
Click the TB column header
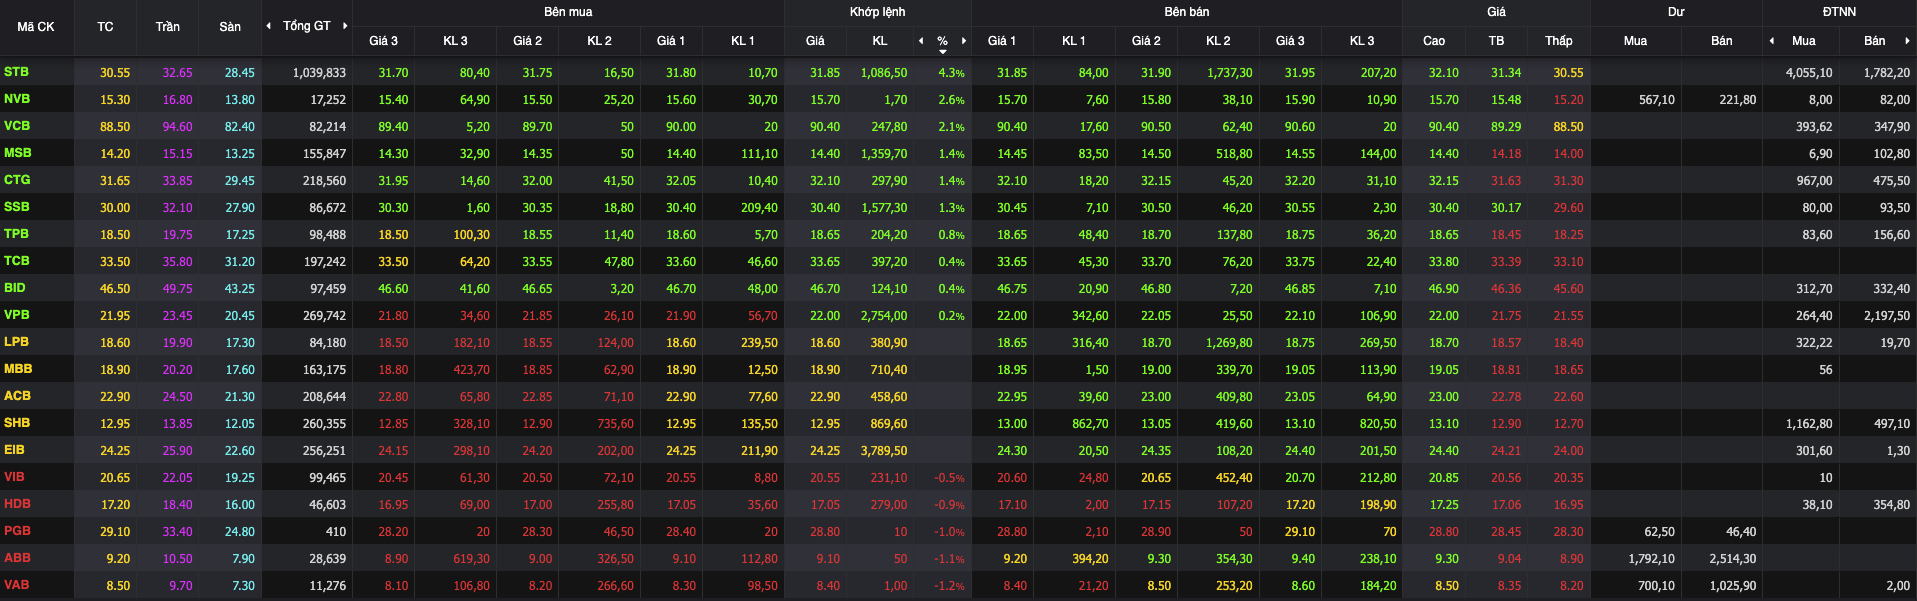coord(1496,41)
